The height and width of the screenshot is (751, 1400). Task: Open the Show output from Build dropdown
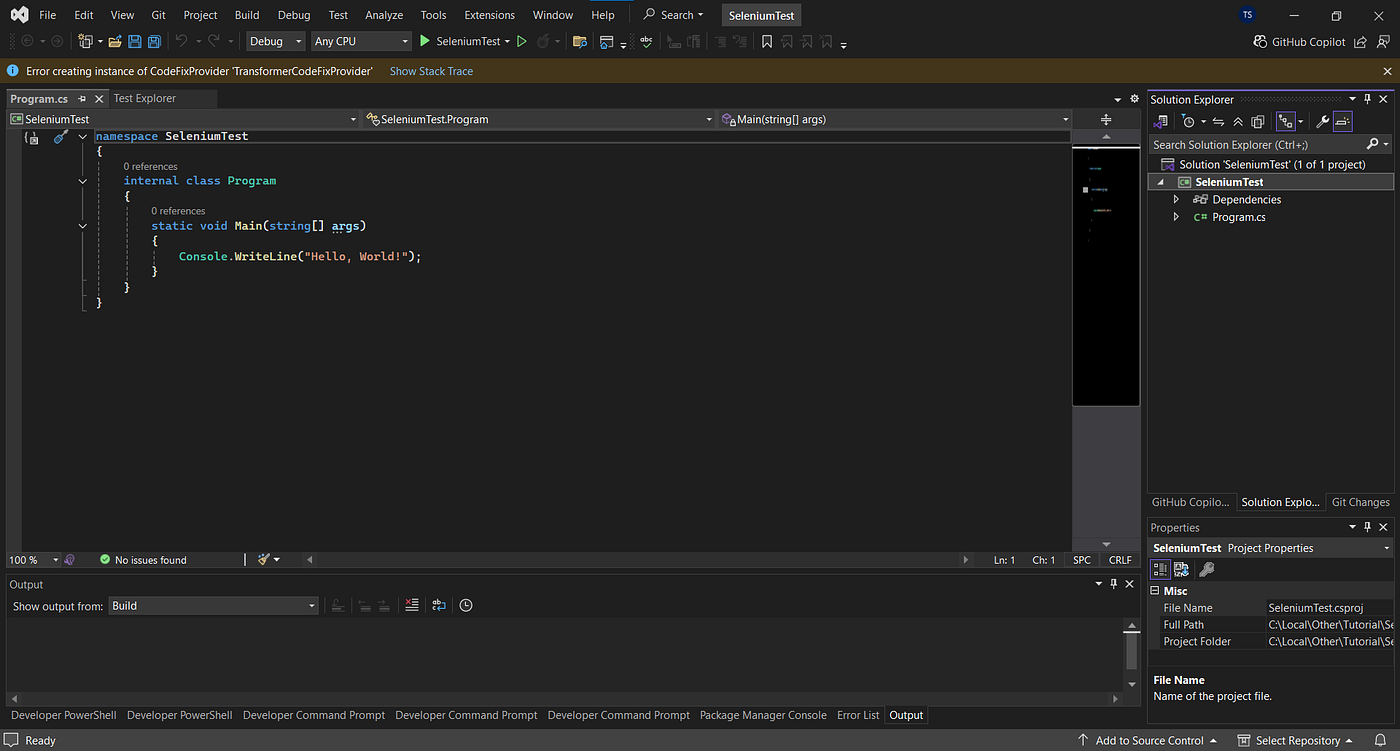pyautogui.click(x=213, y=605)
